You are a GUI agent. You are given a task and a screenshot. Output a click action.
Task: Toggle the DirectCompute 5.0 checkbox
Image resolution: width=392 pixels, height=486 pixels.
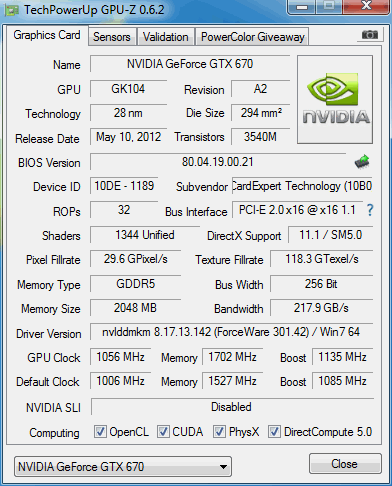tap(274, 431)
